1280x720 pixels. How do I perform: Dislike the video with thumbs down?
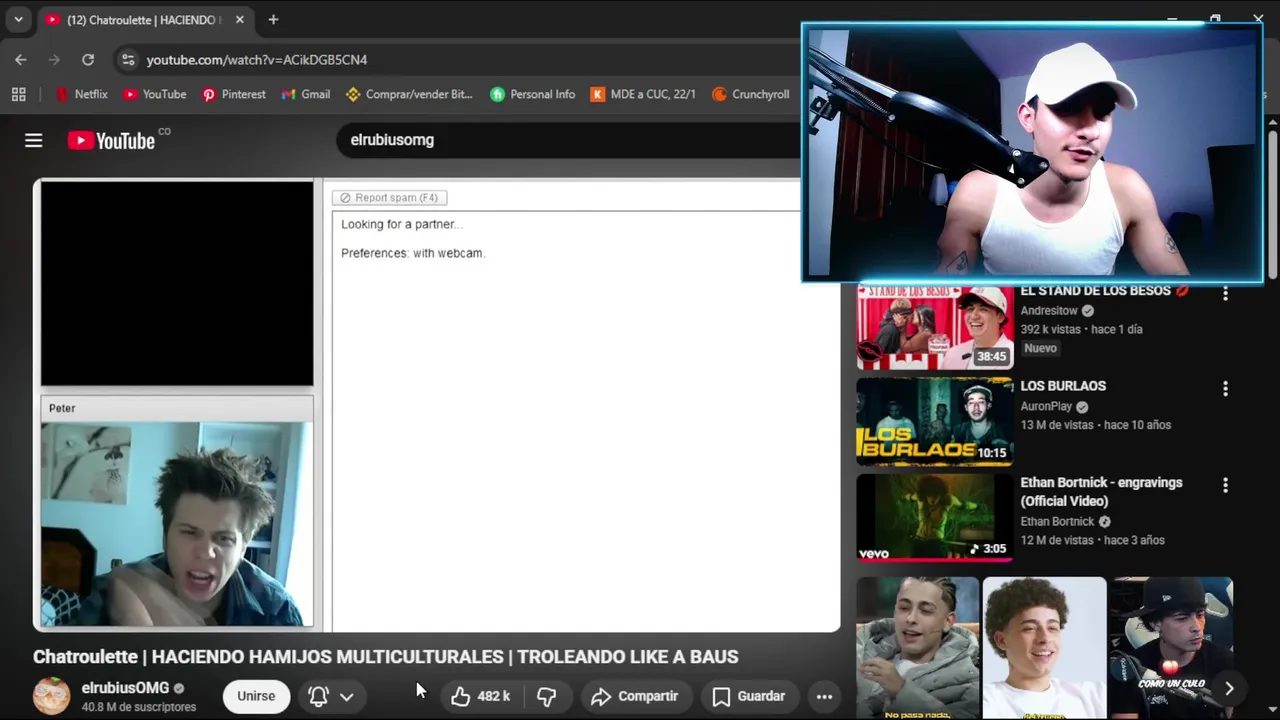click(x=547, y=696)
